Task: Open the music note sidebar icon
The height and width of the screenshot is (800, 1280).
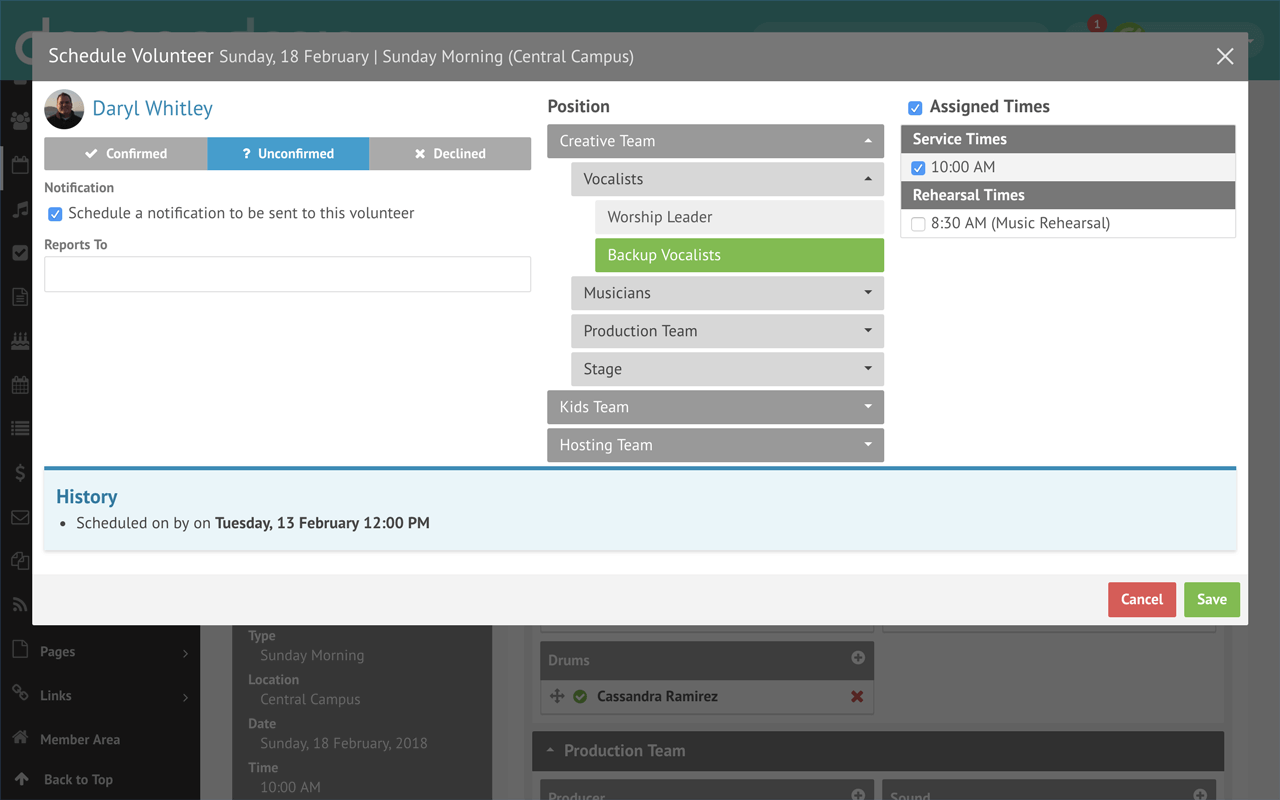Action: (x=20, y=209)
